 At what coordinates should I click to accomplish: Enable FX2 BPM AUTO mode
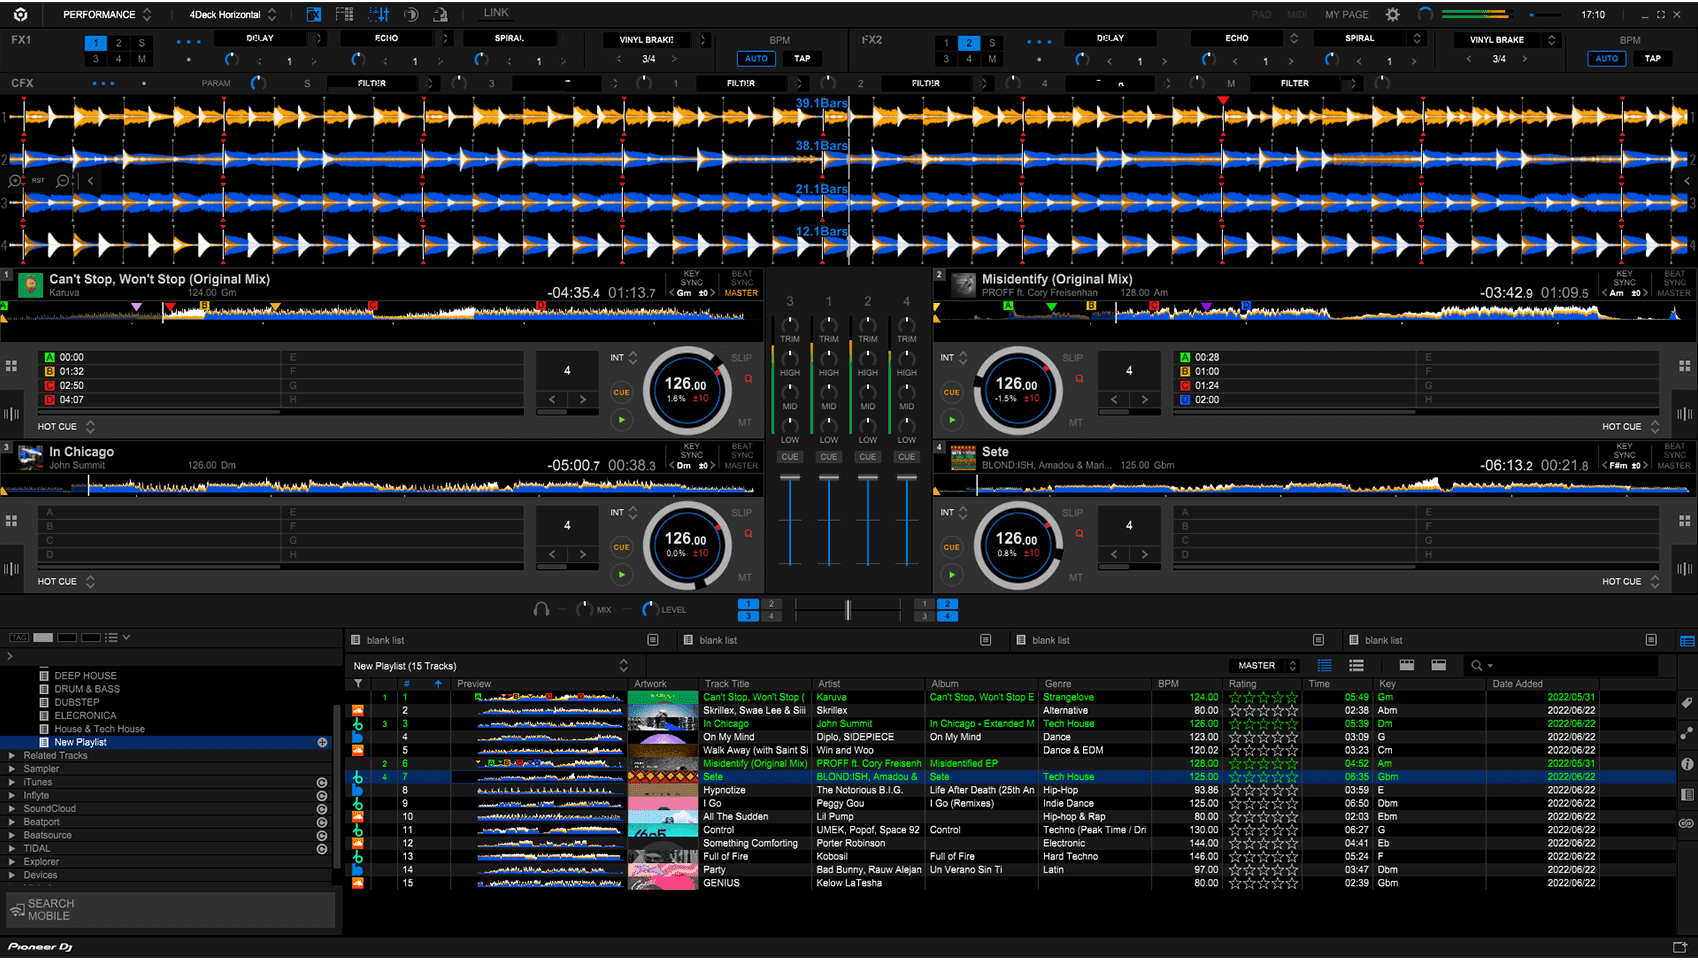(1606, 58)
